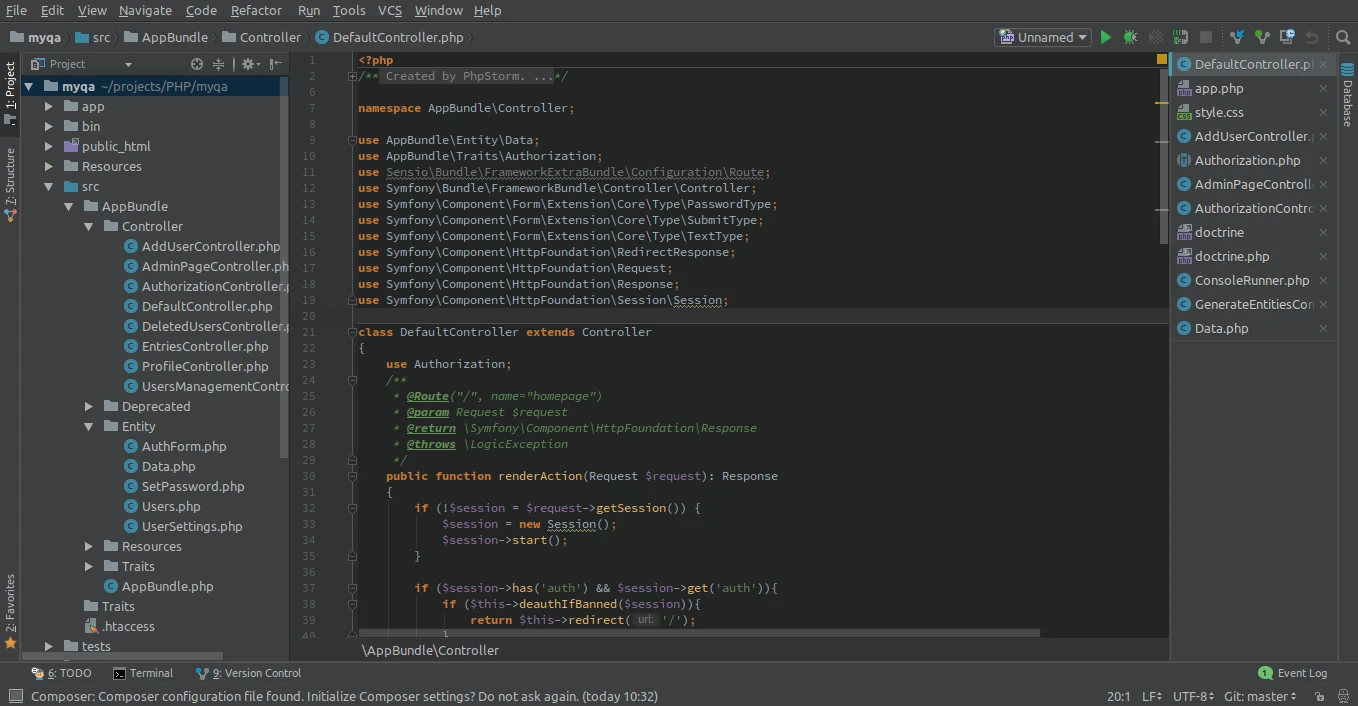Close the style.css tab
The height and width of the screenshot is (706, 1358).
(1322, 112)
